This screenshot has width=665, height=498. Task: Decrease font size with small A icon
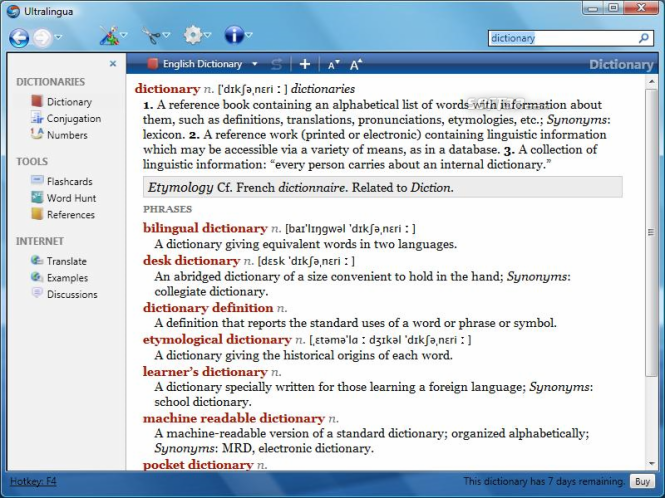(333, 64)
